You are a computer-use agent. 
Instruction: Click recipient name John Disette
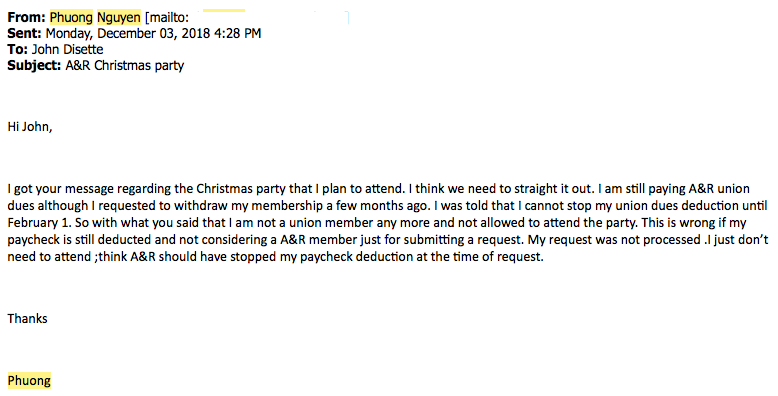tap(67, 50)
